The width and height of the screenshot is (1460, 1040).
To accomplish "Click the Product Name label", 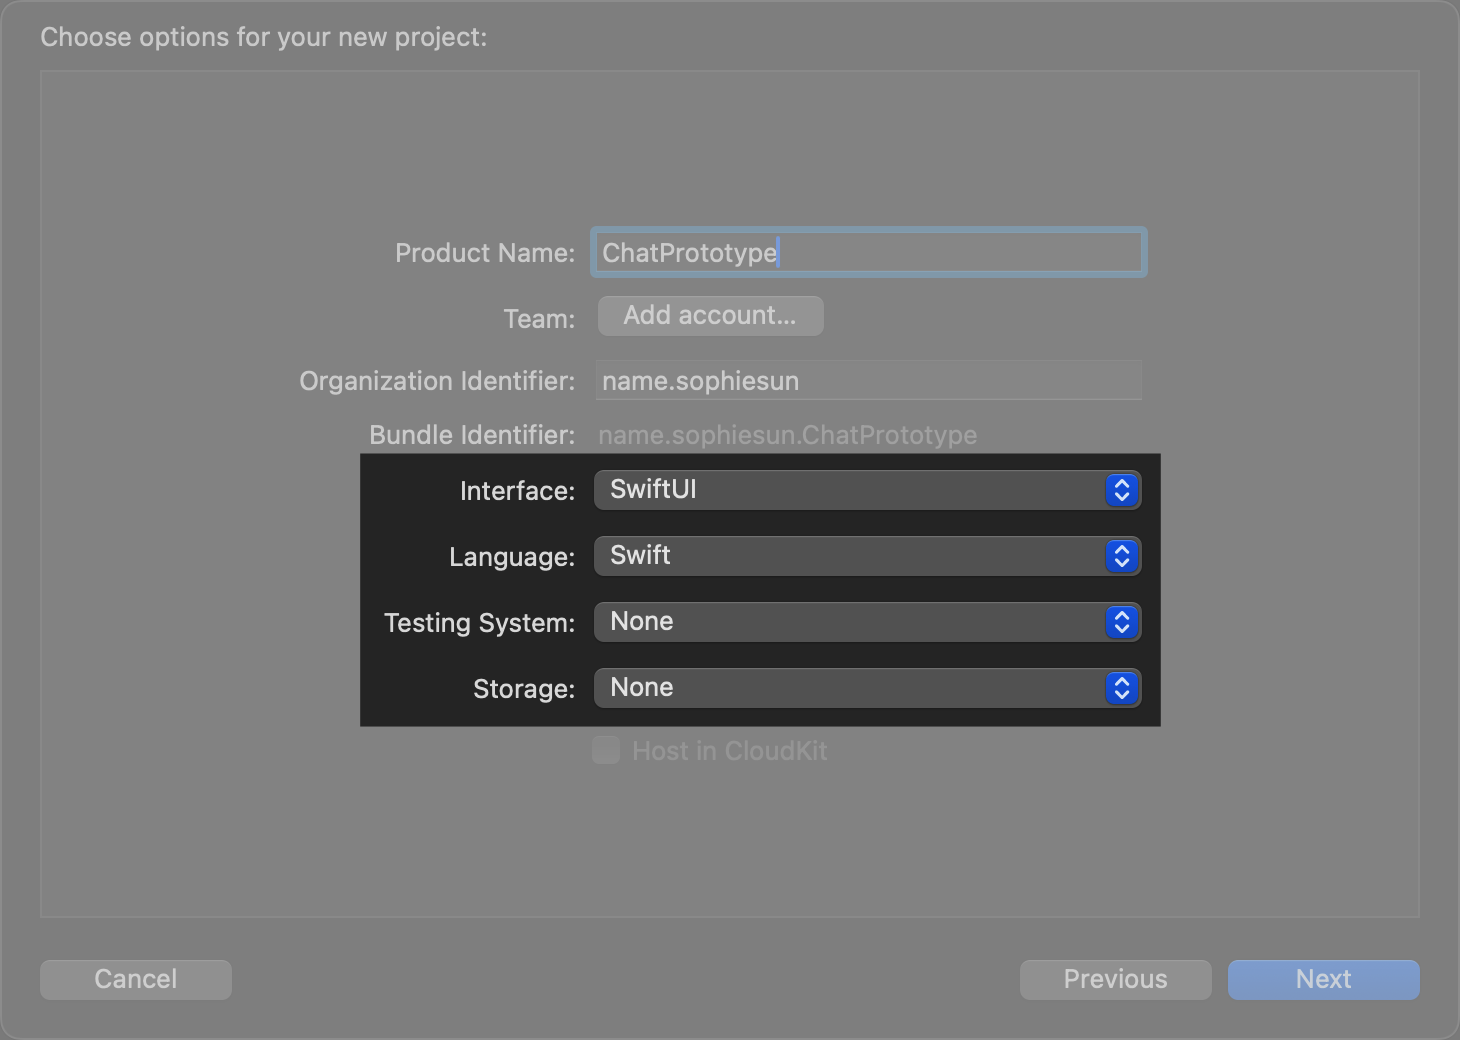I will click(485, 253).
